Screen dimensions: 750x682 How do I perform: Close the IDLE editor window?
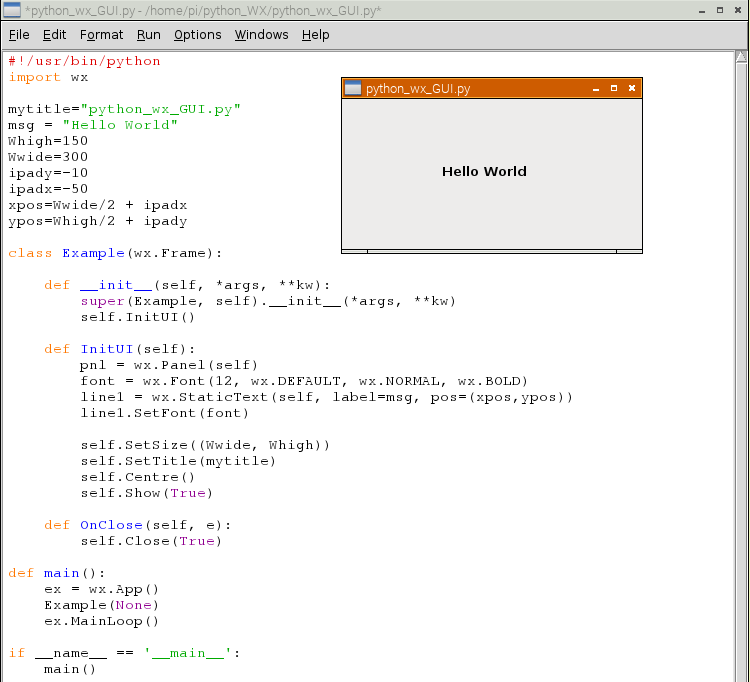[x=737, y=9]
